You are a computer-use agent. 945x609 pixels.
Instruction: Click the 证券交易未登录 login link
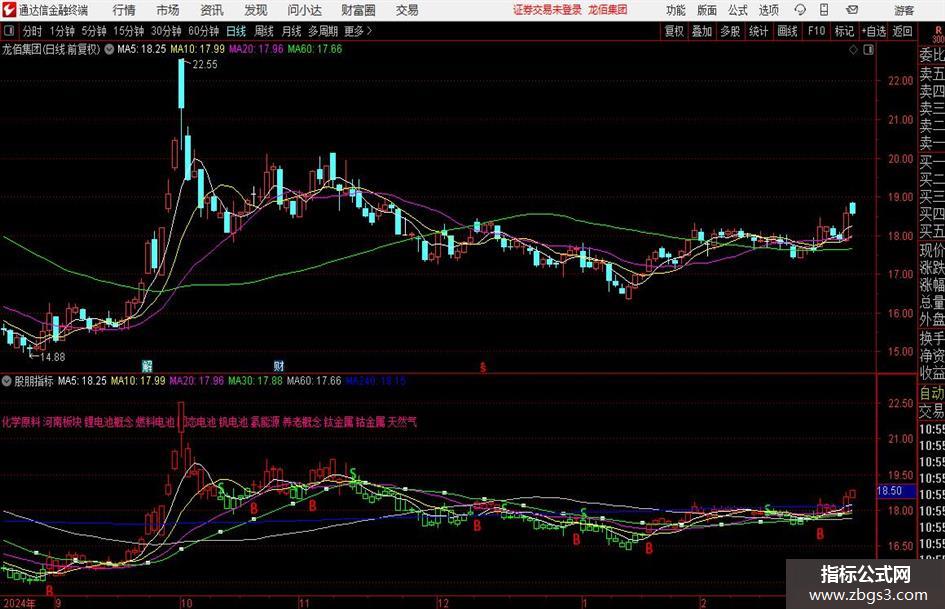[548, 10]
